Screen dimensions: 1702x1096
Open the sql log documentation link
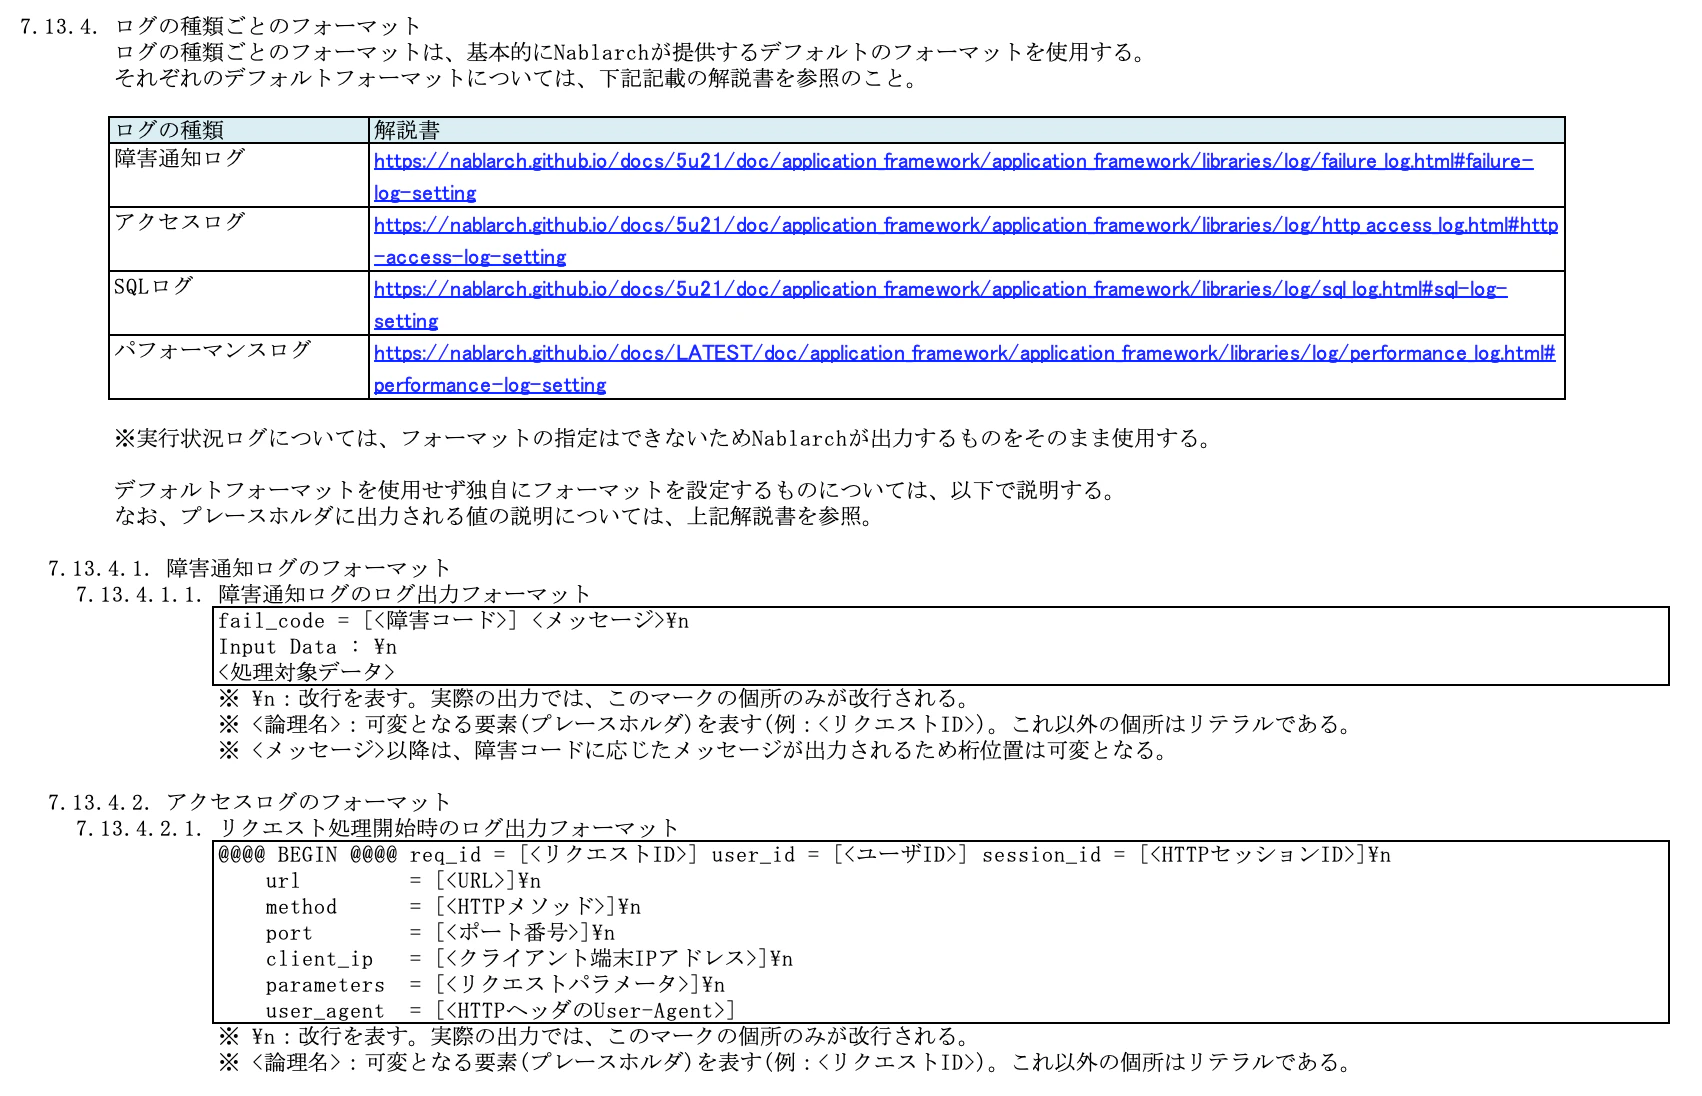(x=940, y=304)
